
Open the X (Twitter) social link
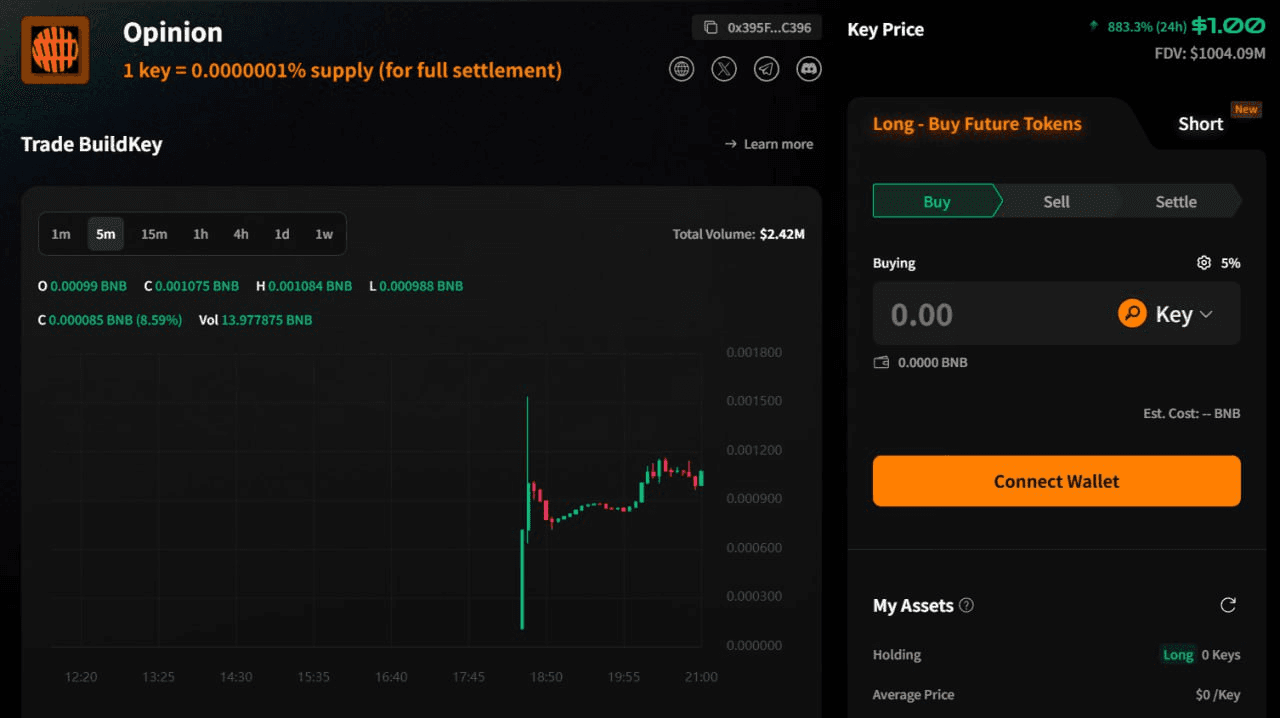724,69
